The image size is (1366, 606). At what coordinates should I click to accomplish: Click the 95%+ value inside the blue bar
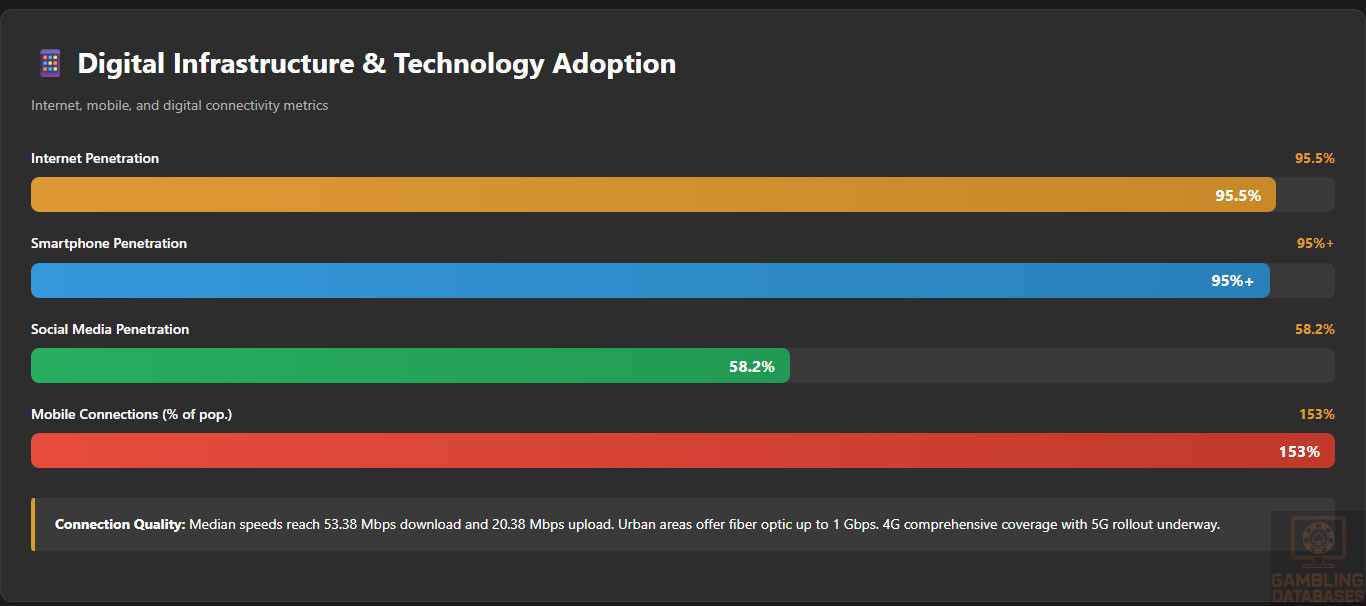click(1232, 281)
